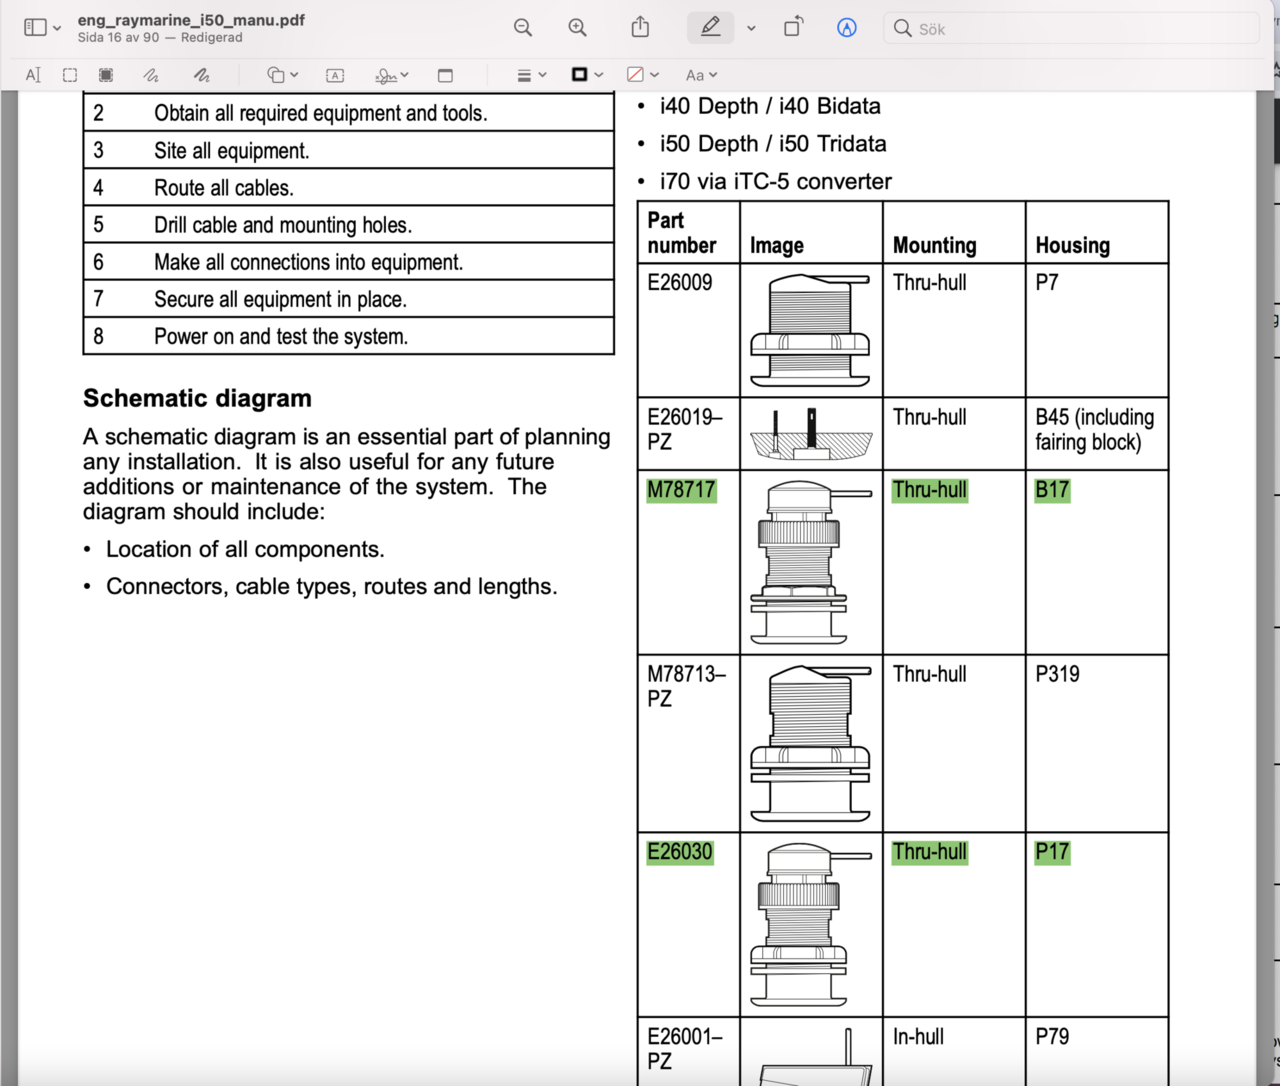Image resolution: width=1280 pixels, height=1086 pixels.
Task: Select the Sketch drawing tool
Action: [x=150, y=75]
